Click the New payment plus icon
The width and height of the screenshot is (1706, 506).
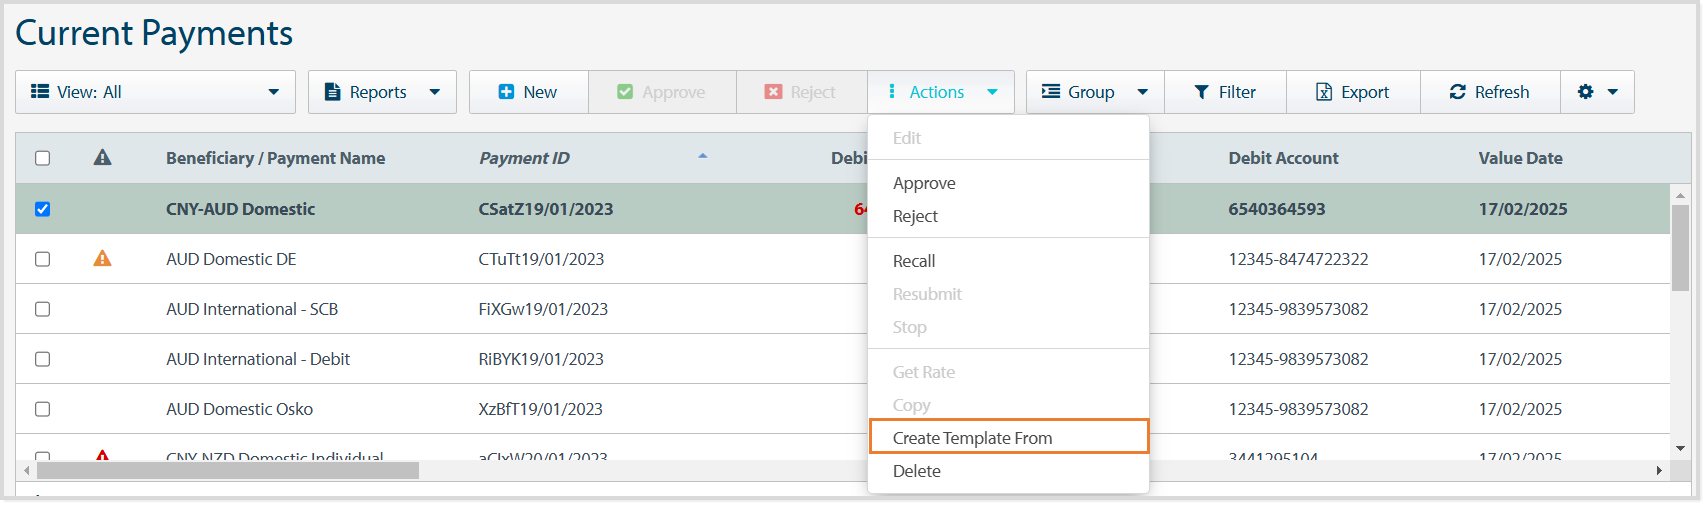click(506, 92)
